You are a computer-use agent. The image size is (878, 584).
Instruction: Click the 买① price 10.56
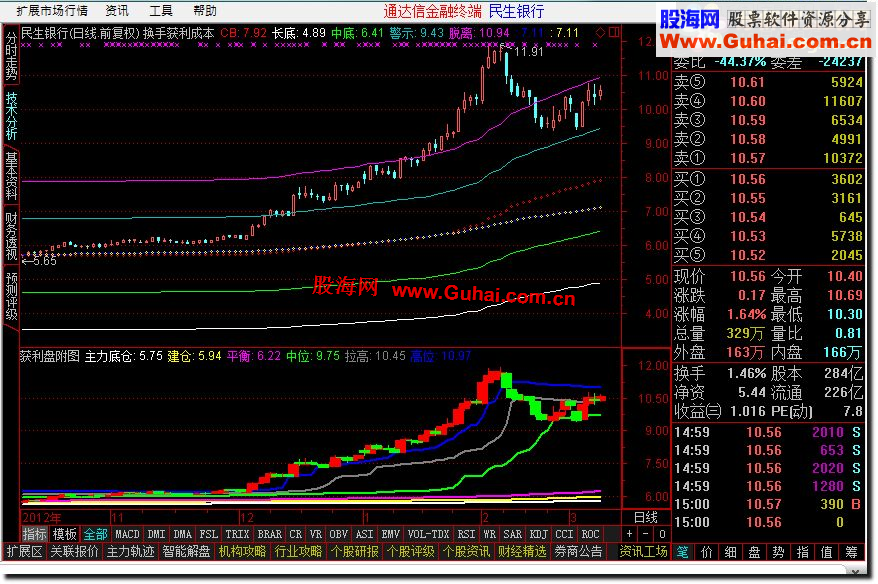(747, 179)
